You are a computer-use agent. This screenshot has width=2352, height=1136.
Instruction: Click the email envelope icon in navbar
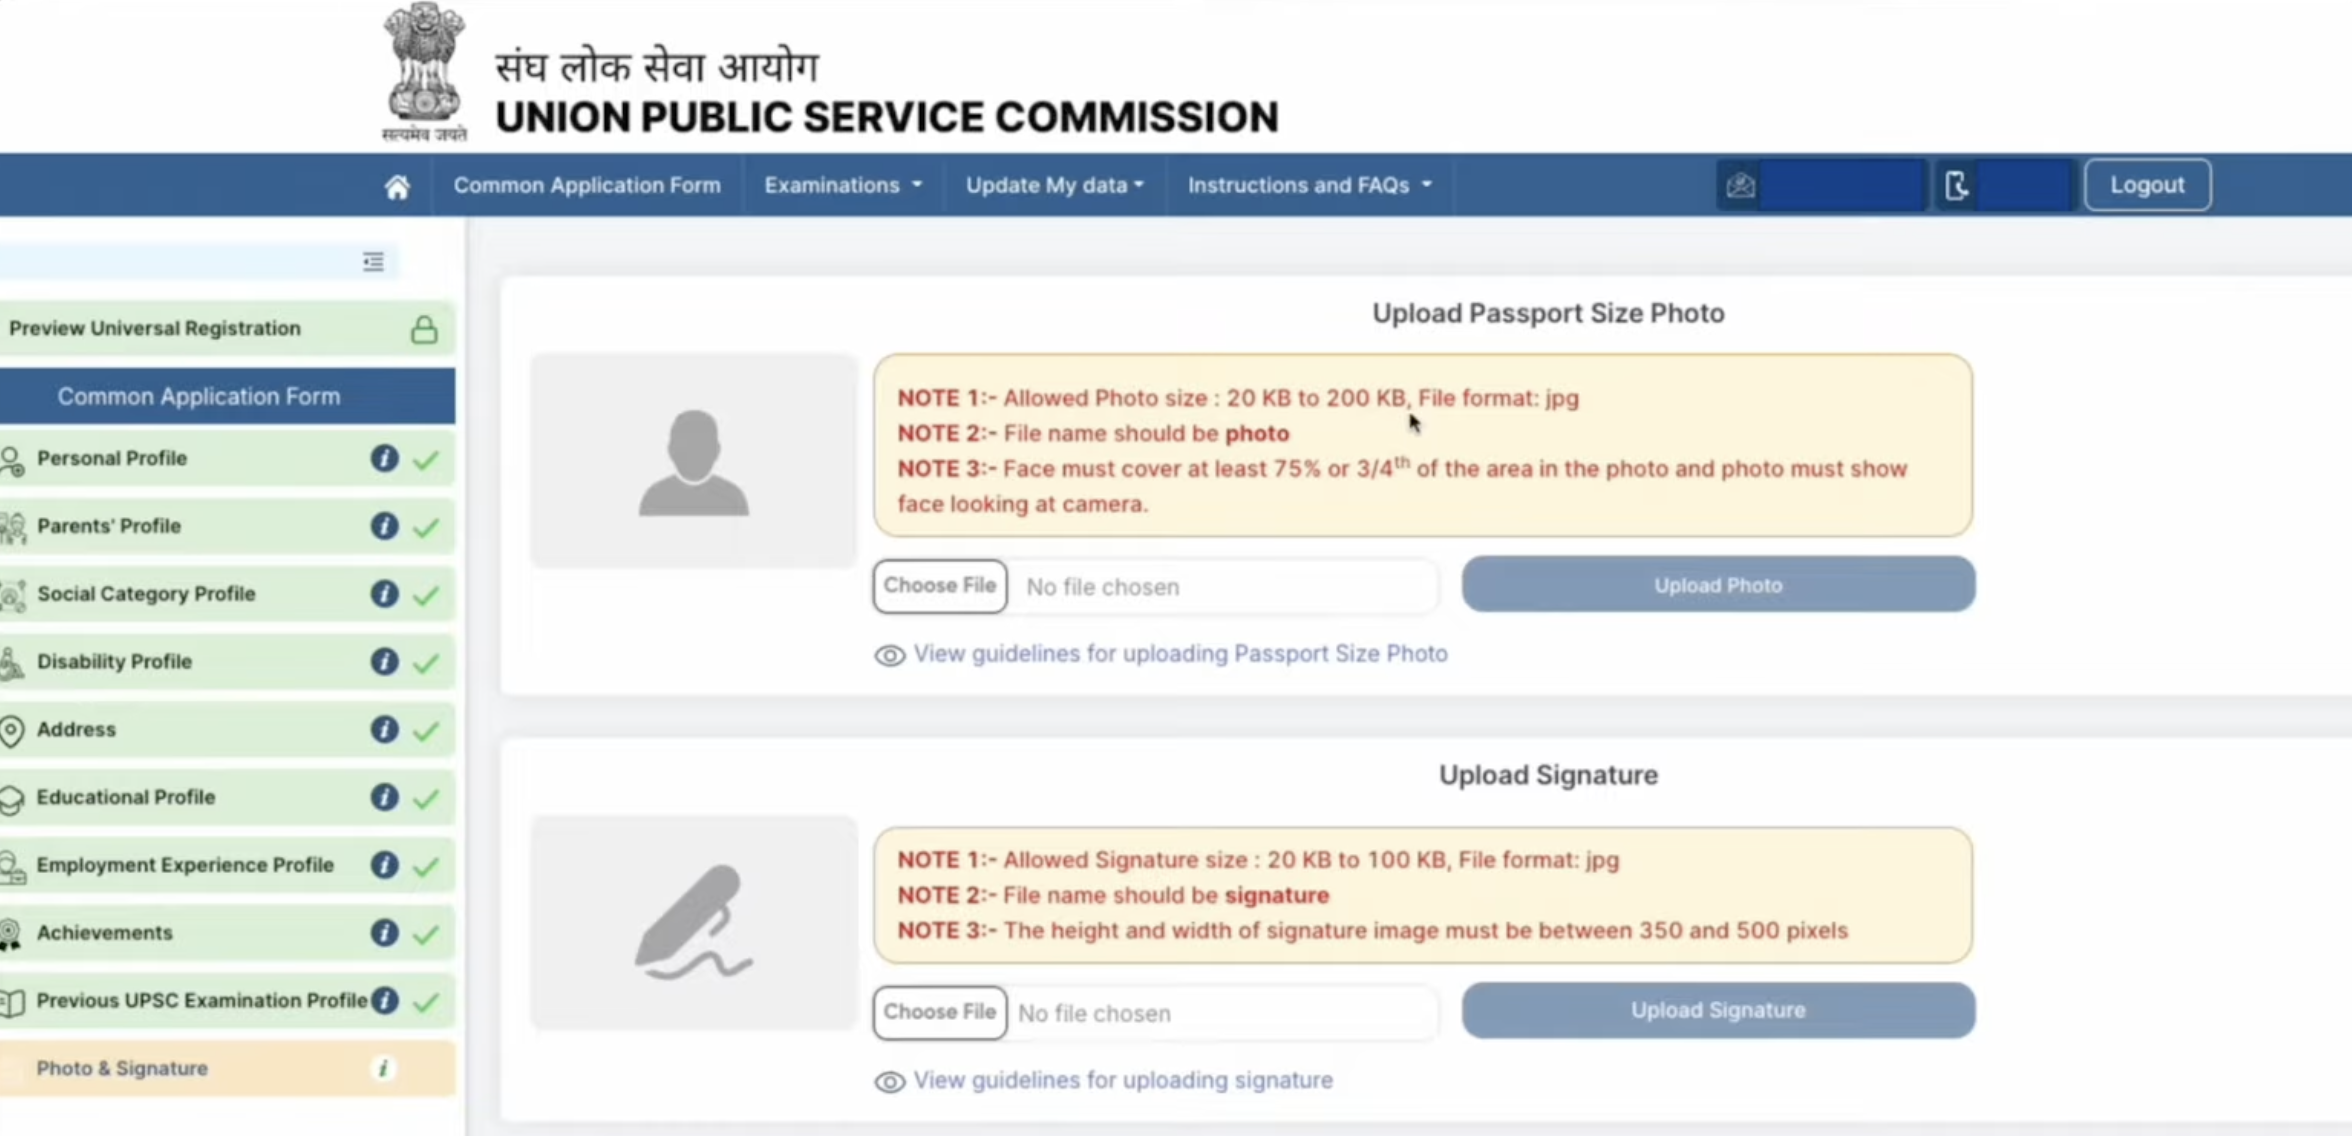(x=1741, y=186)
